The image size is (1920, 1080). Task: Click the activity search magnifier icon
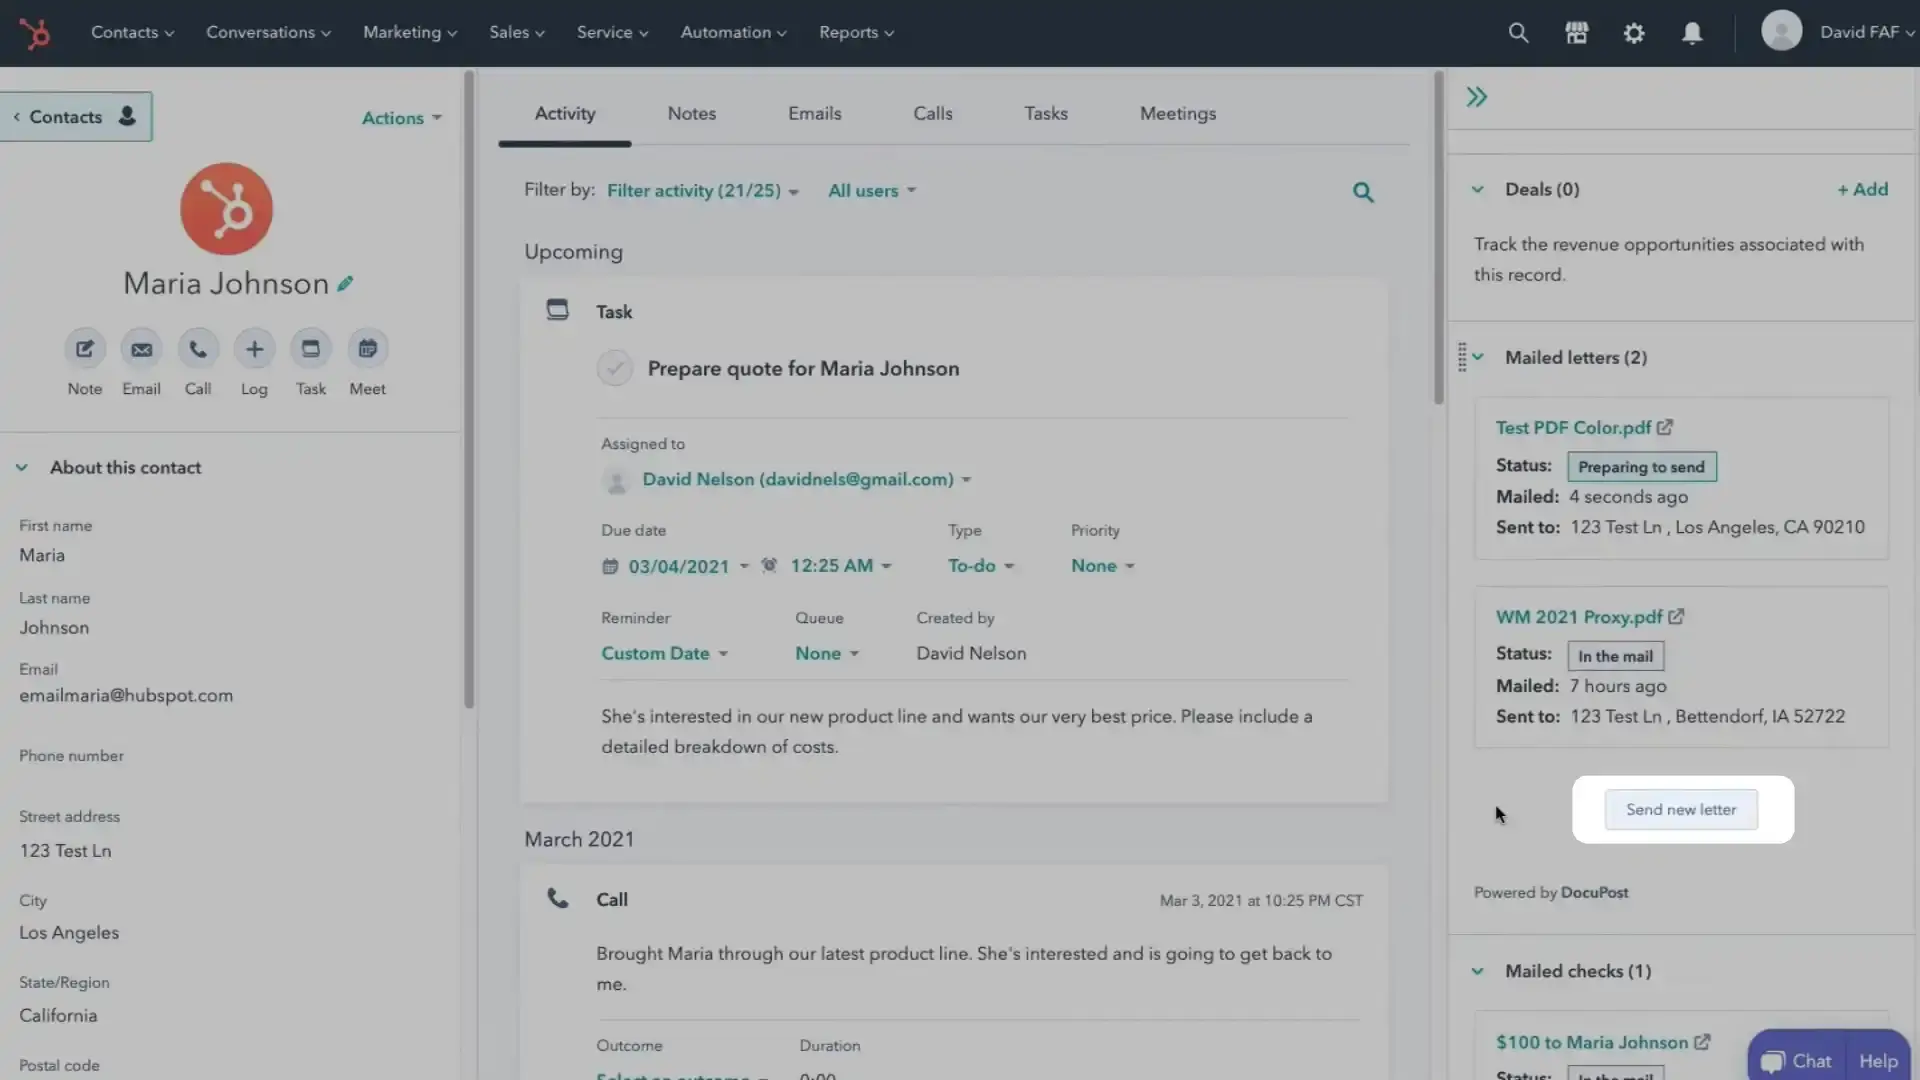click(x=1363, y=192)
